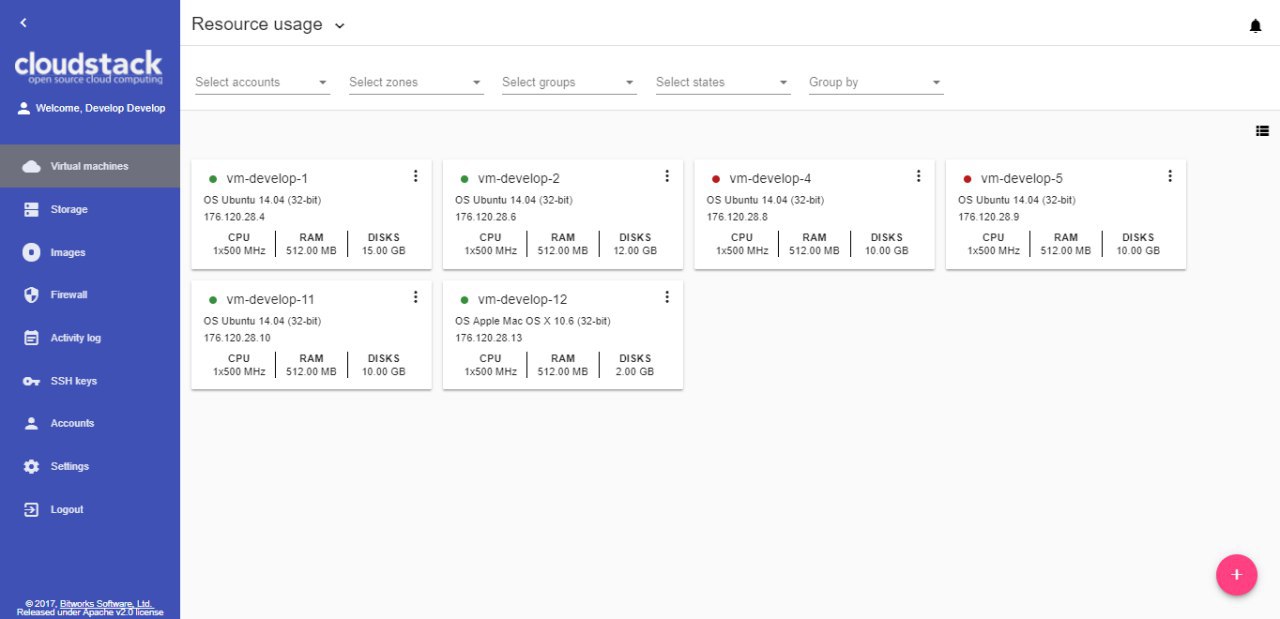The width and height of the screenshot is (1280, 619).
Task: Open the Select zones dropdown
Action: click(416, 82)
